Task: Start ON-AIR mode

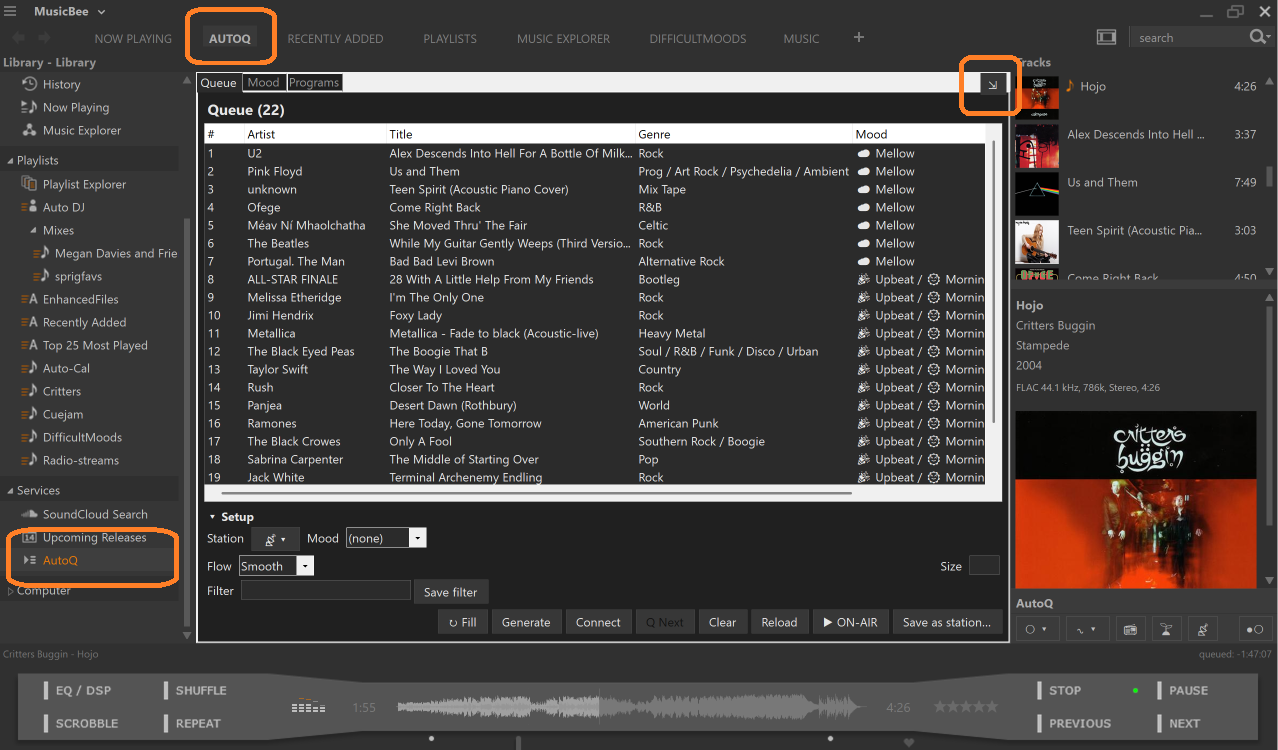Action: point(850,622)
